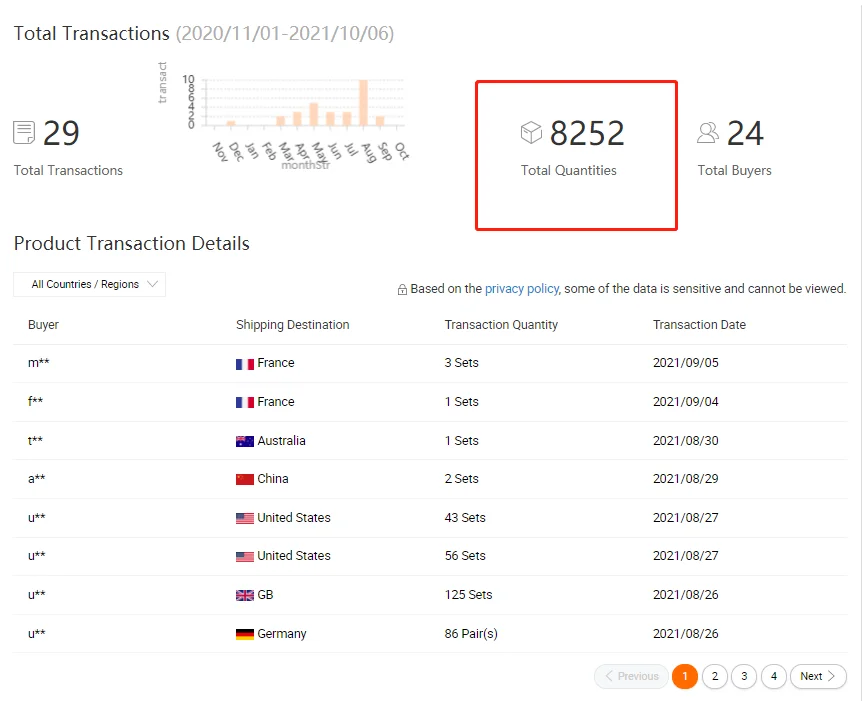The height and width of the screenshot is (701, 862).
Task: Click the Australia flag icon
Action: tap(245, 441)
